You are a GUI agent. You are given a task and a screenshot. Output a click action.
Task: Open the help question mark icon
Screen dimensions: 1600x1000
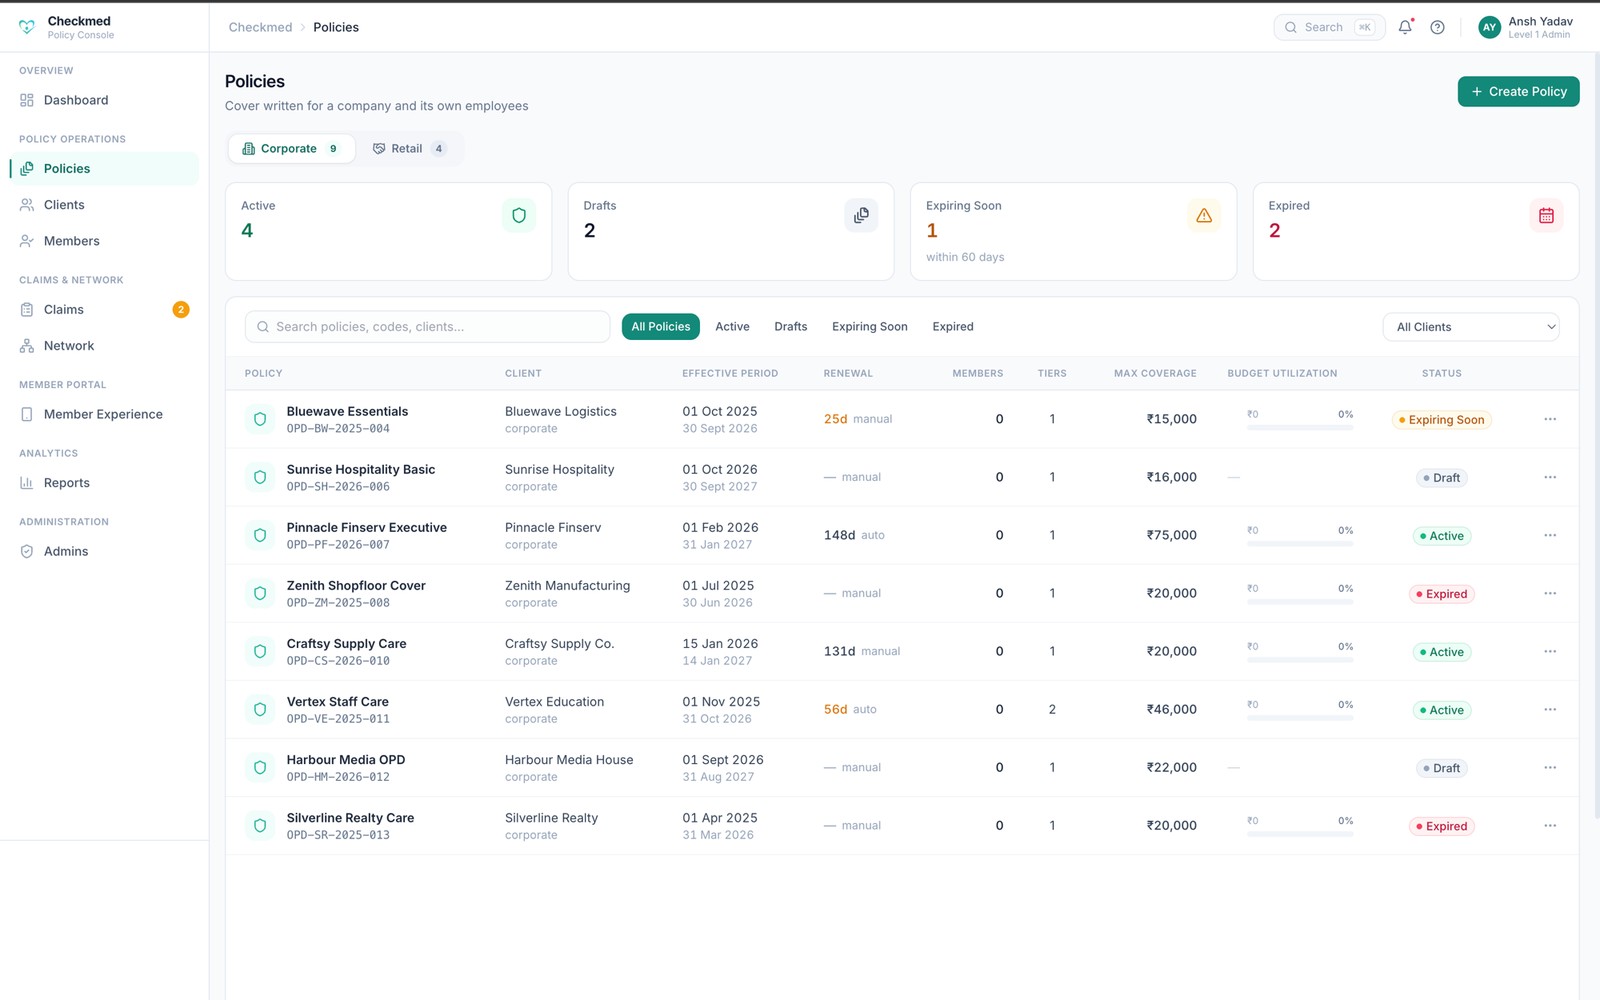pyautogui.click(x=1437, y=27)
